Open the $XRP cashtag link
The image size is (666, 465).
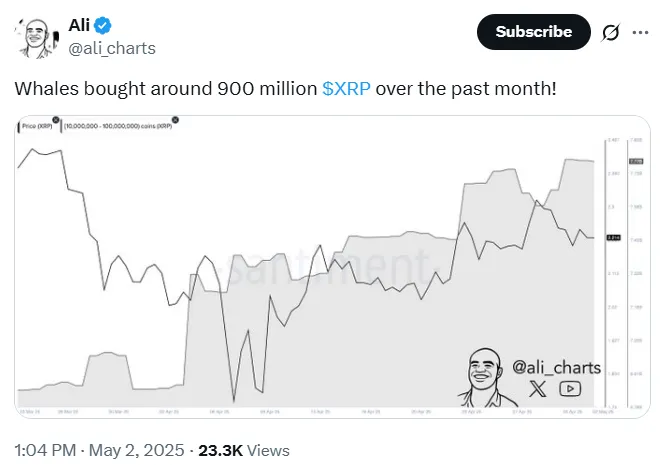pos(346,89)
